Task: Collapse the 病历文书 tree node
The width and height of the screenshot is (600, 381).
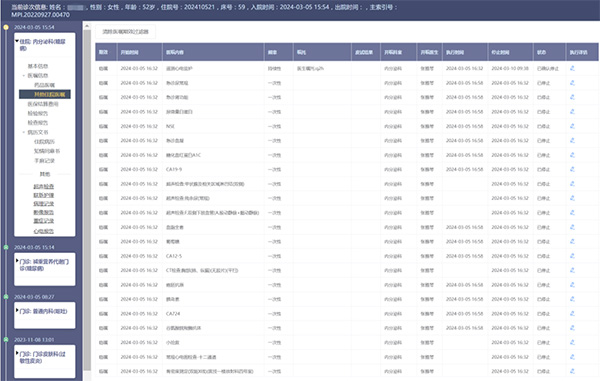Action: pyautogui.click(x=24, y=132)
